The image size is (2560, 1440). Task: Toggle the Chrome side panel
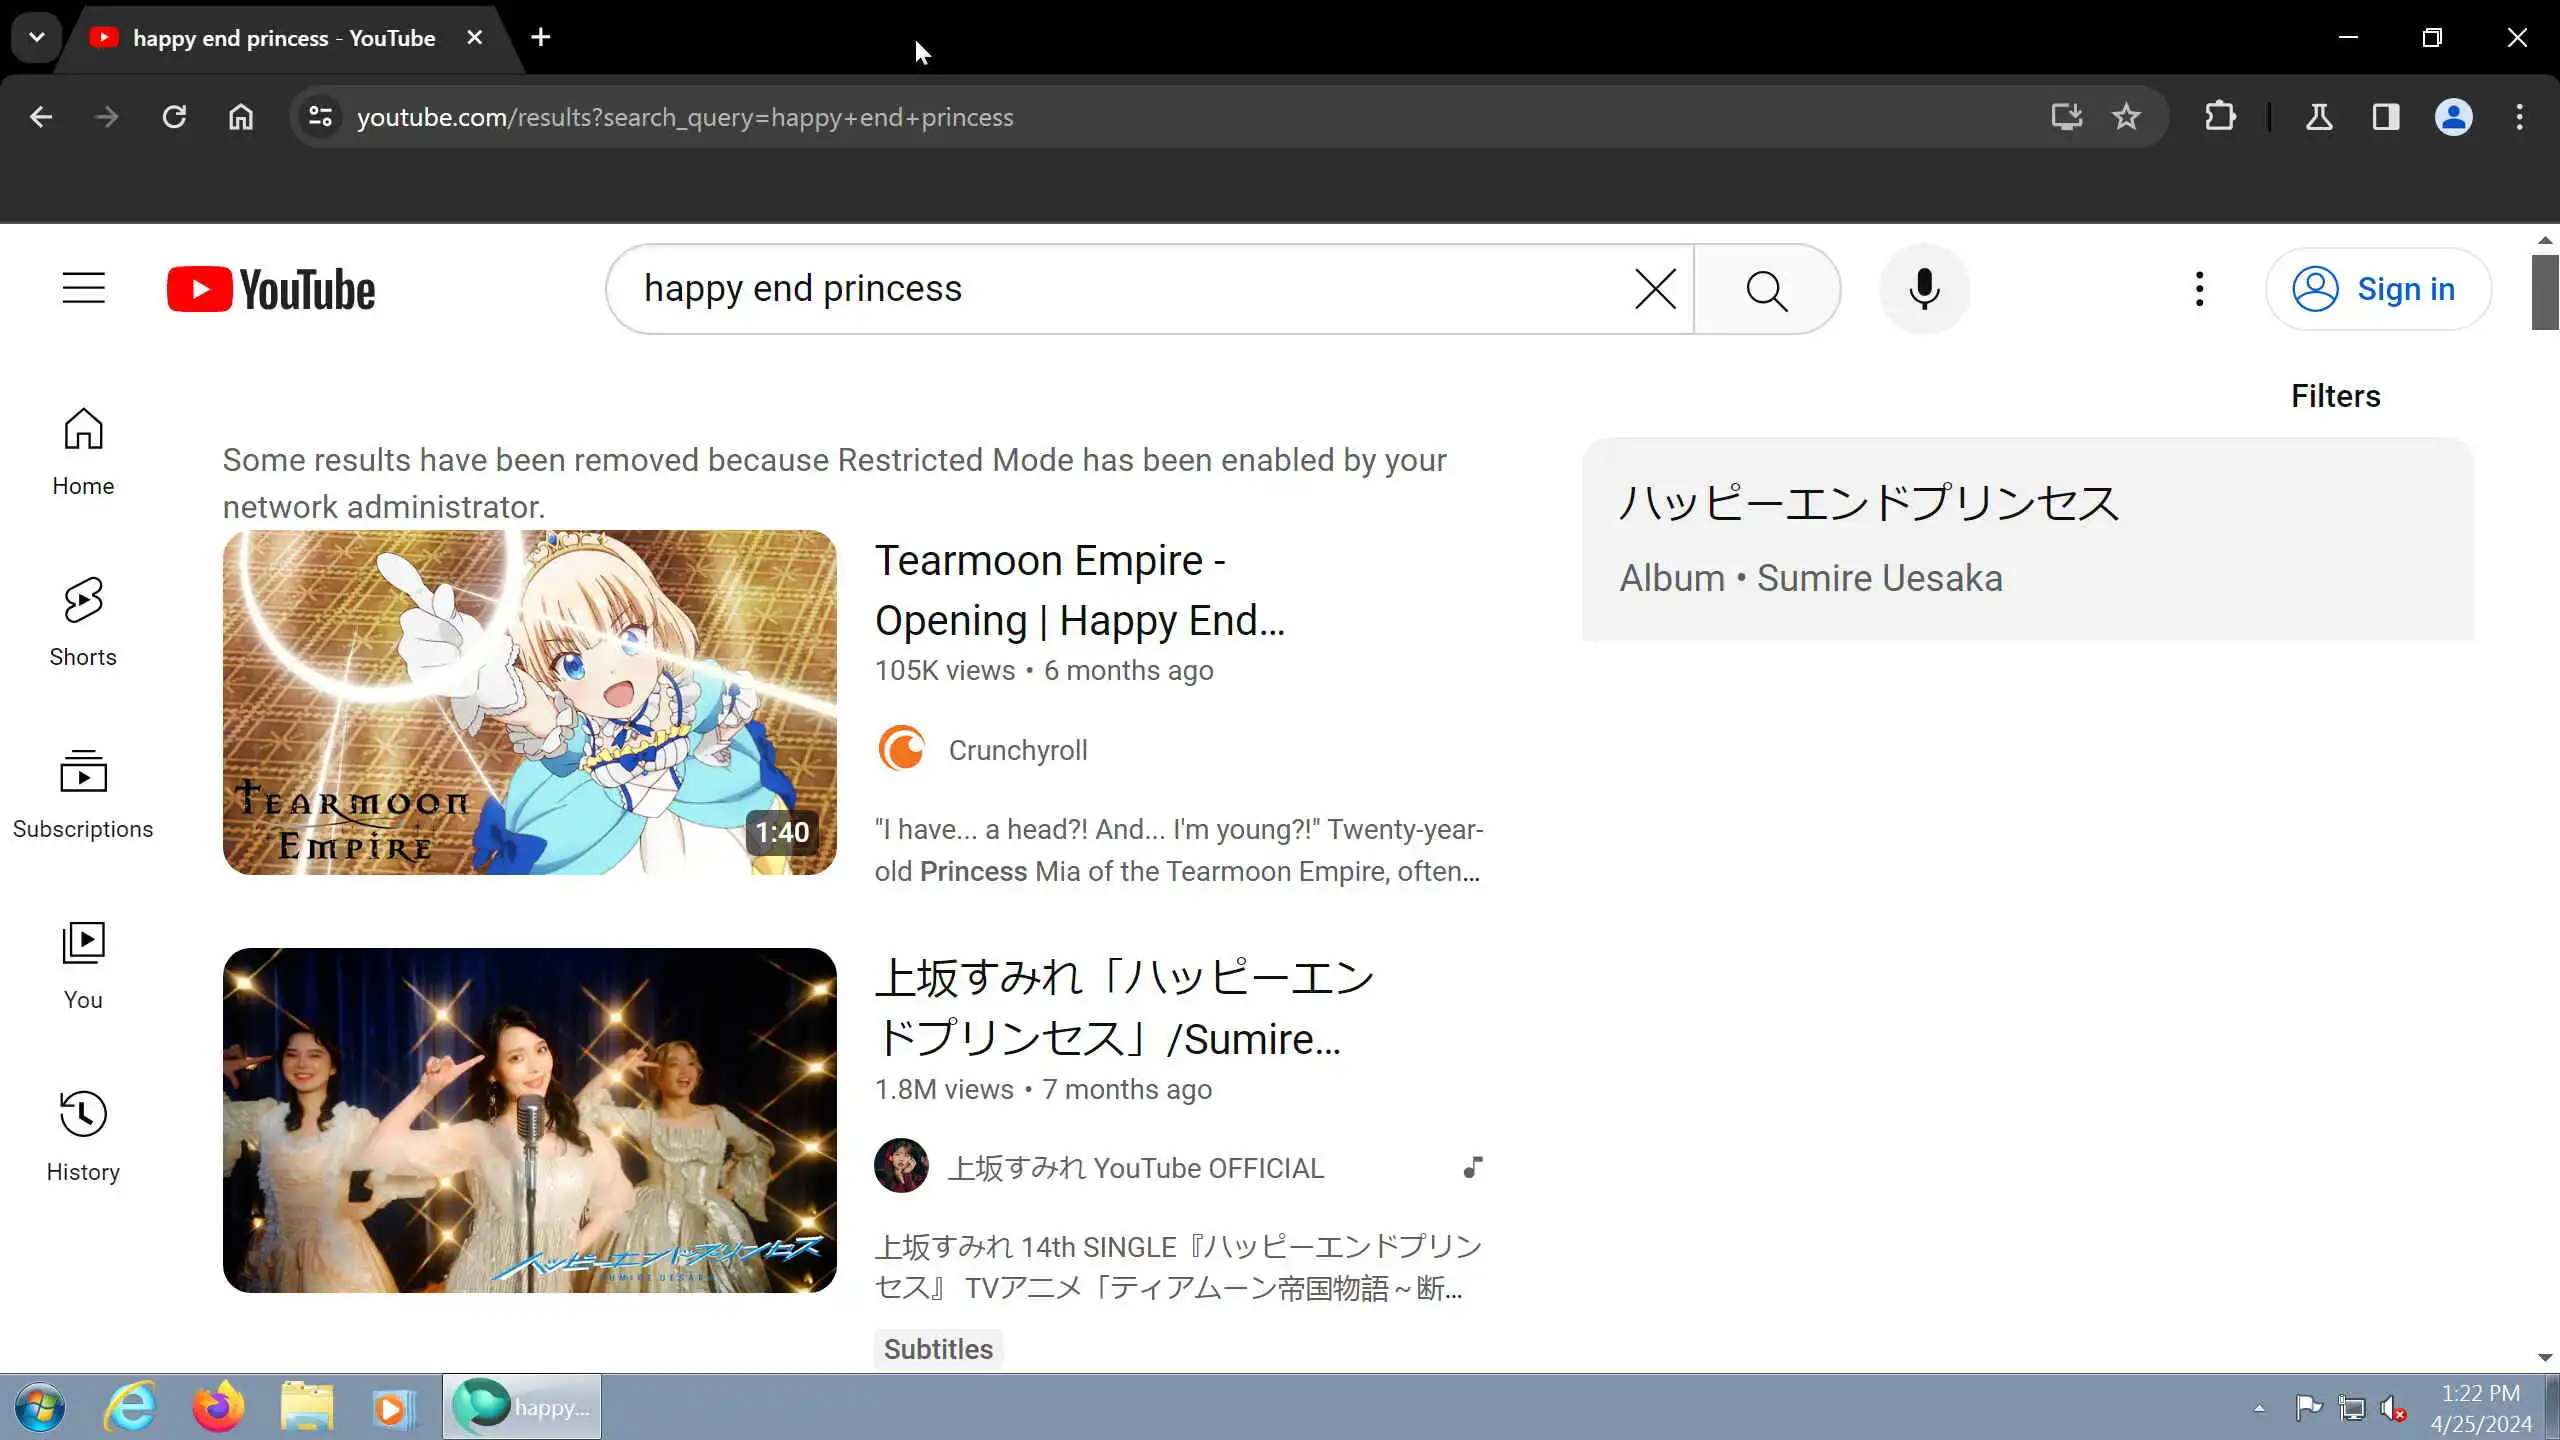click(x=2386, y=117)
